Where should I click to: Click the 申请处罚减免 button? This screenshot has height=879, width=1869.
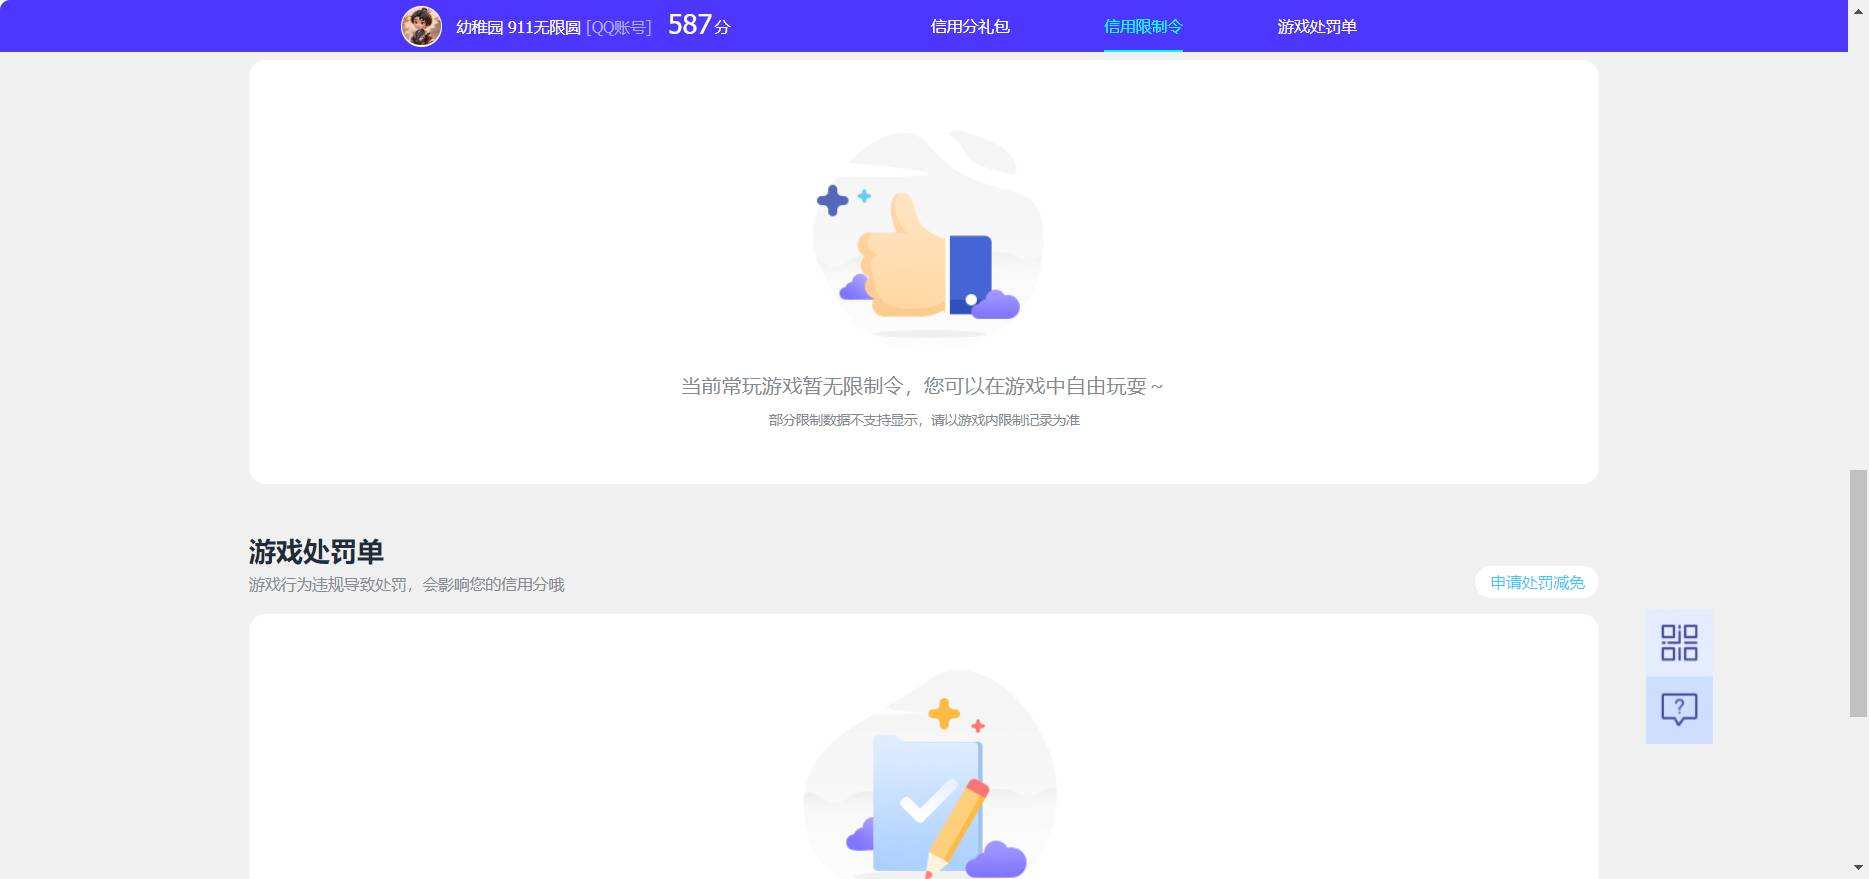point(1537,583)
